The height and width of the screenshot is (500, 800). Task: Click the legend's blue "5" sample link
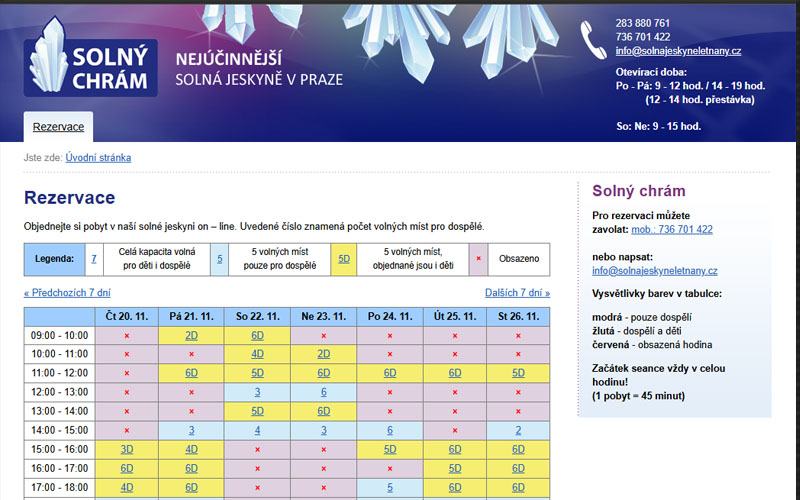(220, 260)
